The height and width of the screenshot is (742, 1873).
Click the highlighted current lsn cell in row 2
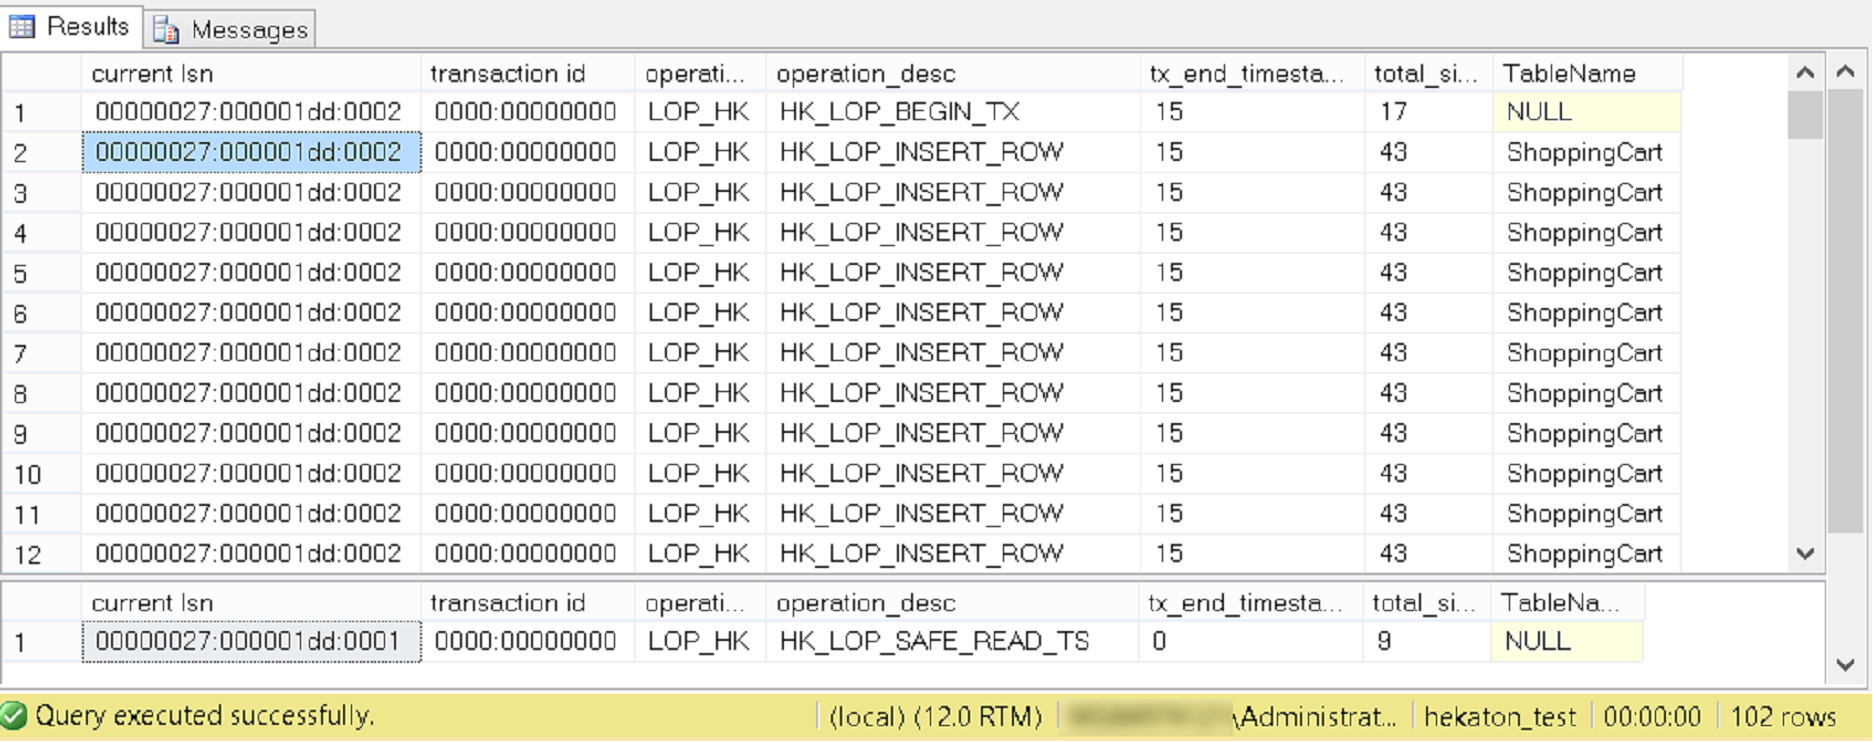coord(251,152)
